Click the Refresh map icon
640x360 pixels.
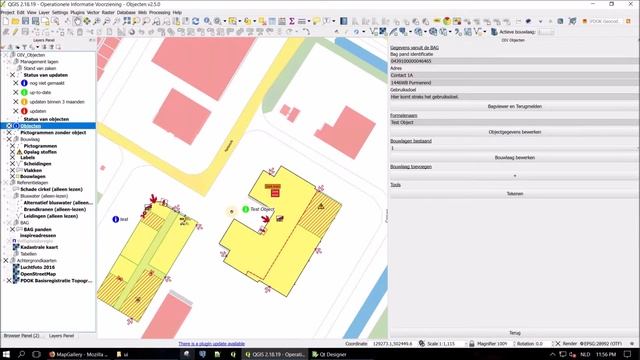196,21
